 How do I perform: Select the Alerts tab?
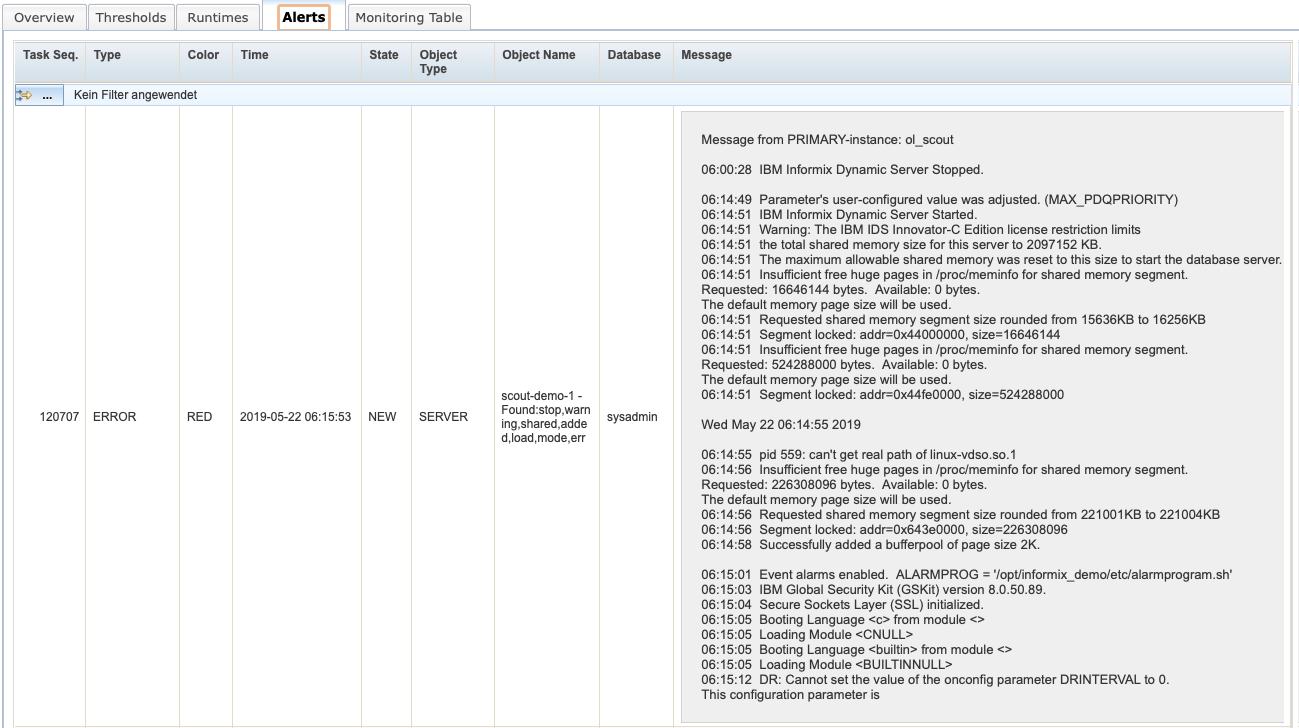304,17
